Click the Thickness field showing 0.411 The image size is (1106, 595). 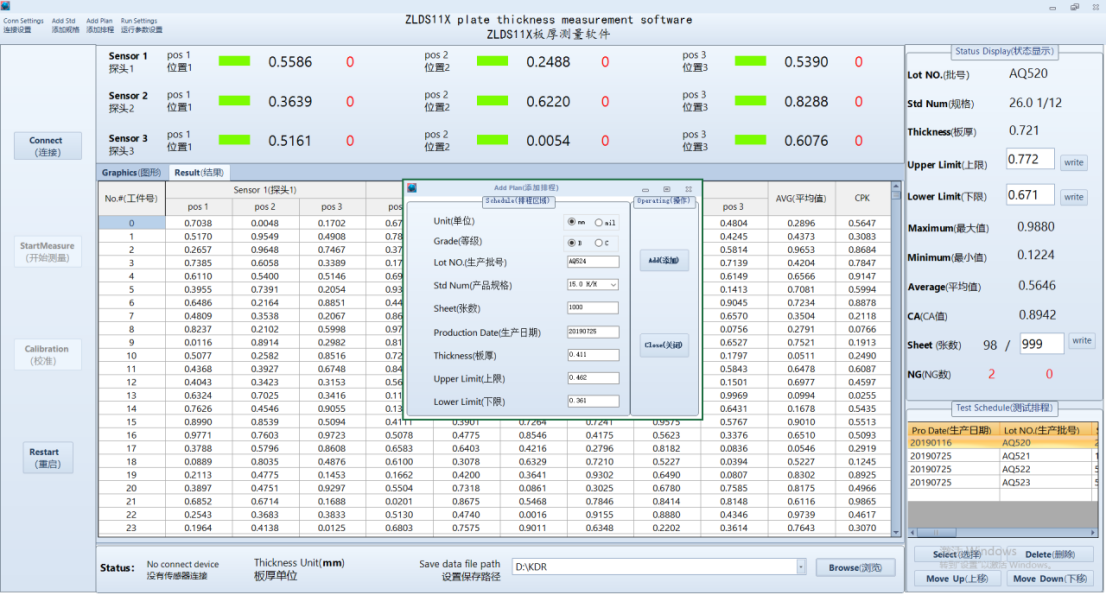coord(593,355)
